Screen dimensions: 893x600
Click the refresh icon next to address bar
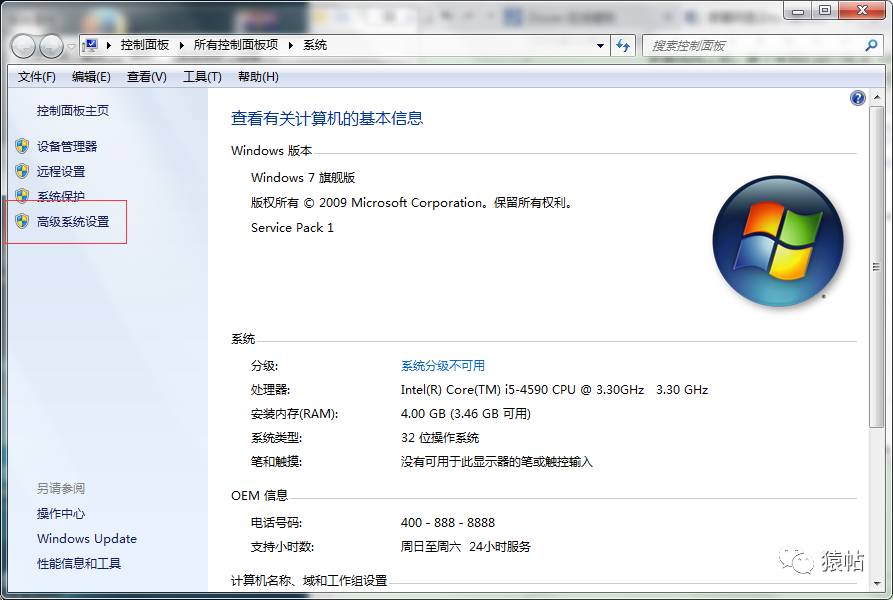[624, 46]
